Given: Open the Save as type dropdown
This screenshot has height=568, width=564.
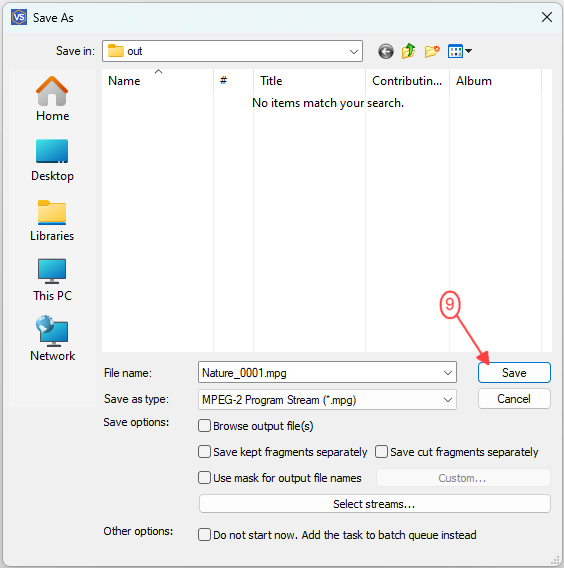Looking at the screenshot, I should tap(327, 400).
